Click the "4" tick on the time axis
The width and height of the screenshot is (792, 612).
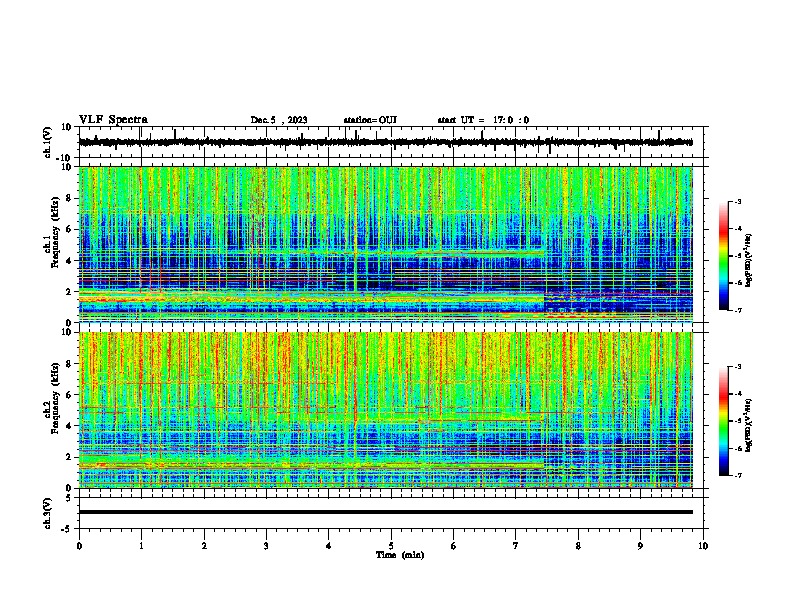[328, 546]
